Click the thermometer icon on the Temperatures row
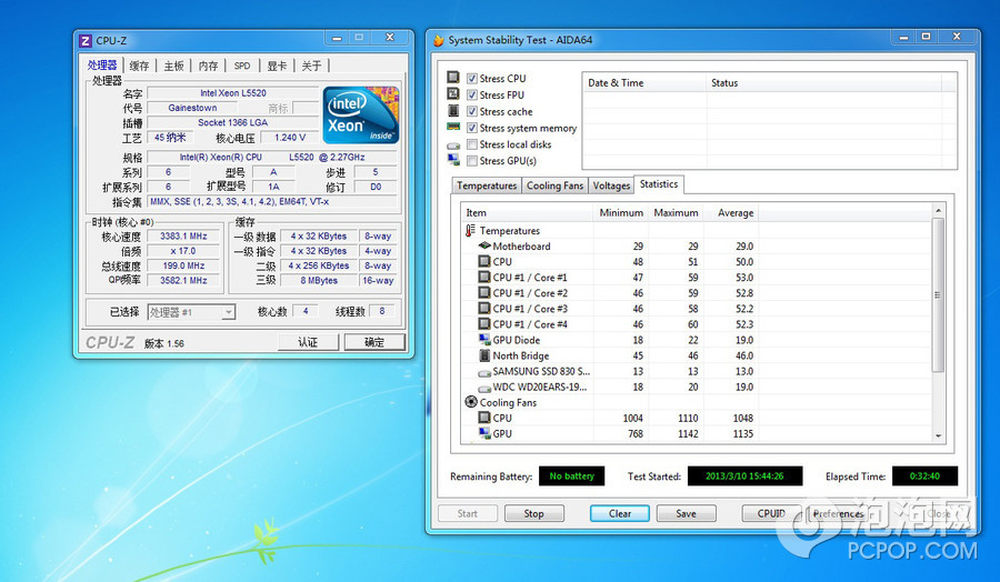The height and width of the screenshot is (582, 1000). coord(471,230)
